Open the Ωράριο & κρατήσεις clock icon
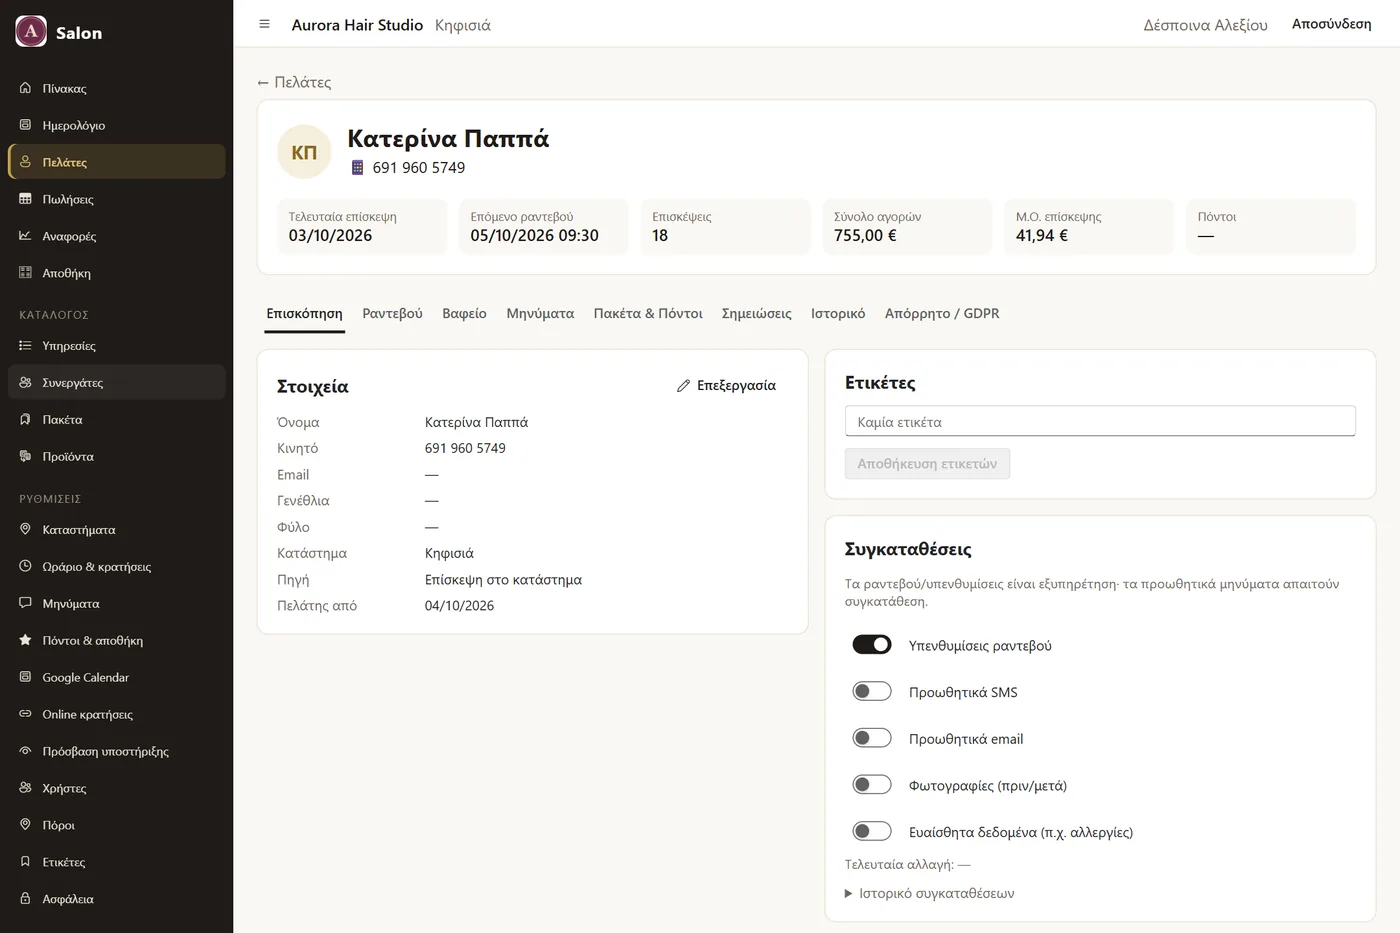Viewport: 1400px width, 933px height. [26, 567]
